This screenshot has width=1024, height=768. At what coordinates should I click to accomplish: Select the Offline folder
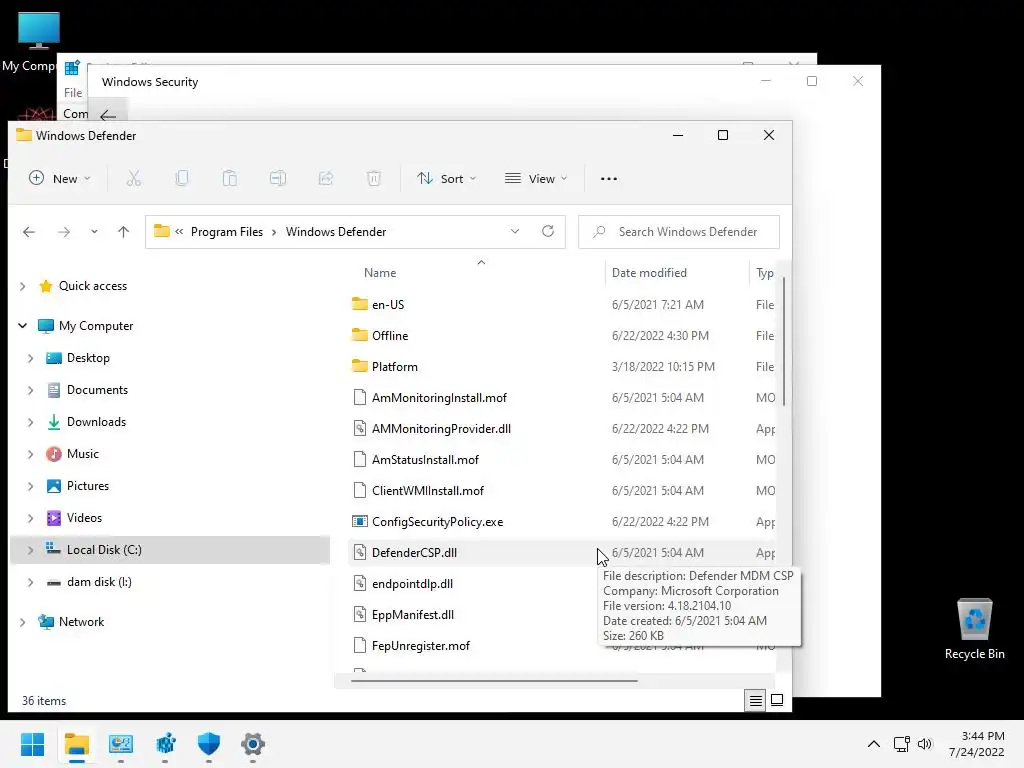point(390,336)
